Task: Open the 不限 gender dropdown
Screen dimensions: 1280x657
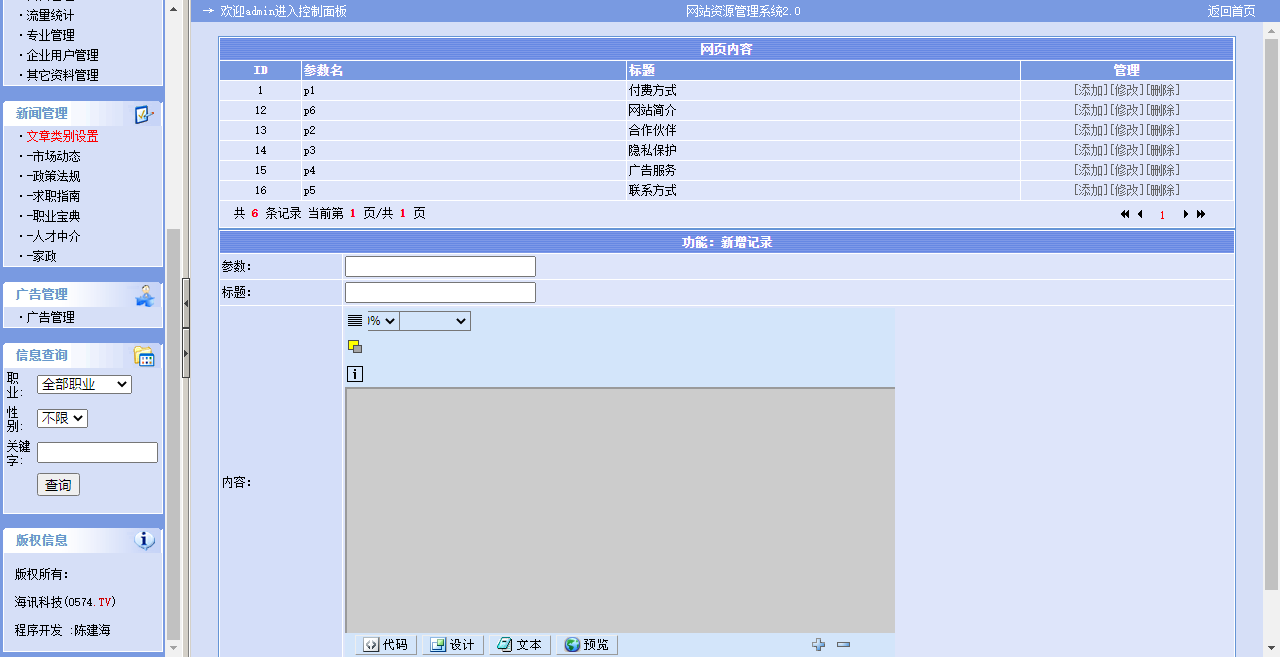Action: [61, 418]
